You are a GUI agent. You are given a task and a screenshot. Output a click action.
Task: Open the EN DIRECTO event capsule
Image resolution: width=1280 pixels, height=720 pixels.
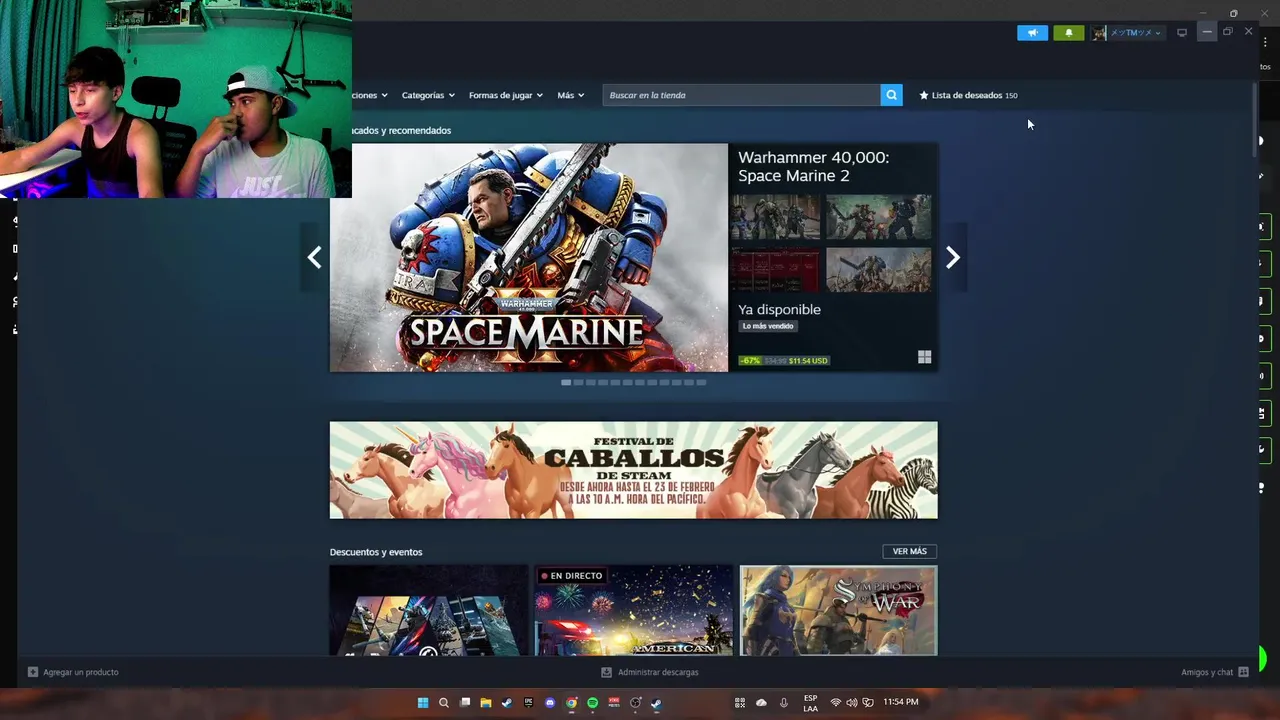pos(634,611)
